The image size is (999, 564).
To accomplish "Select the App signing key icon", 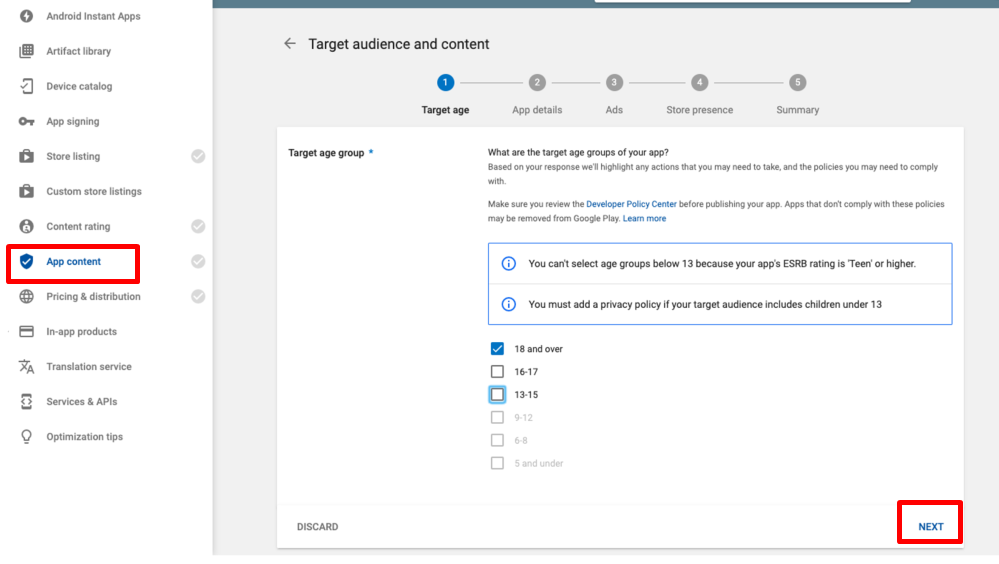I will [27, 122].
